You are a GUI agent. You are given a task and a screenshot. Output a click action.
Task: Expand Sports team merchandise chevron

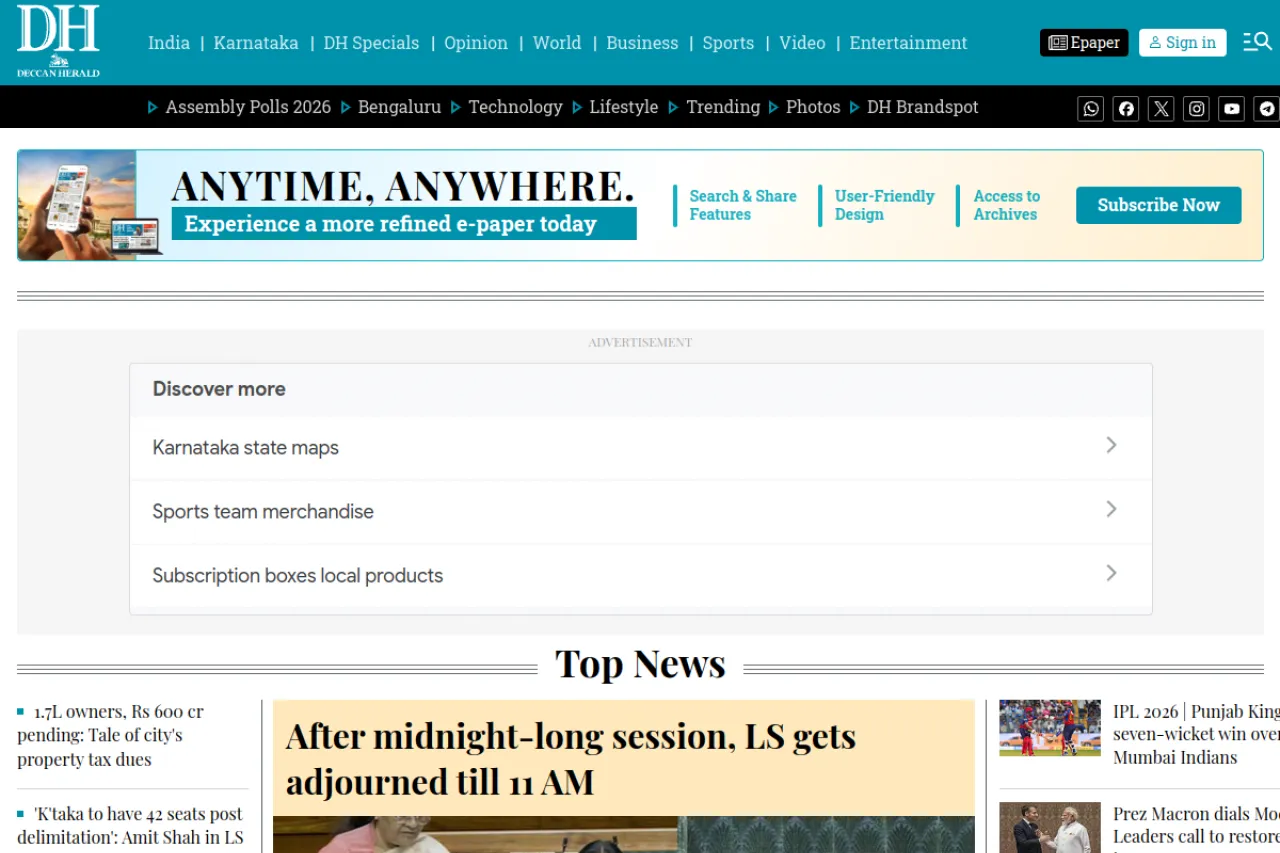(x=1111, y=509)
